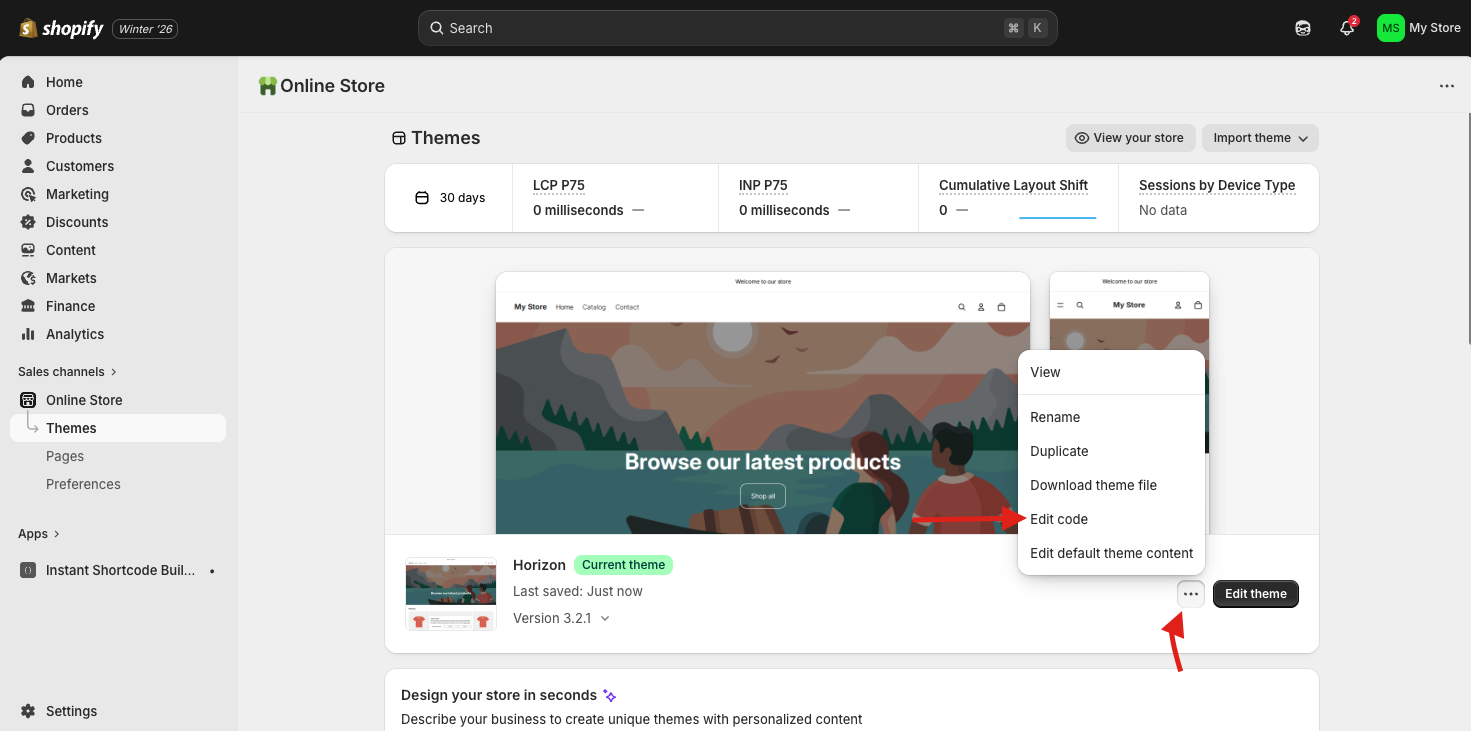Click the inbox chat icon in top bar
Viewport: 1471px width, 731px height.
click(1302, 28)
